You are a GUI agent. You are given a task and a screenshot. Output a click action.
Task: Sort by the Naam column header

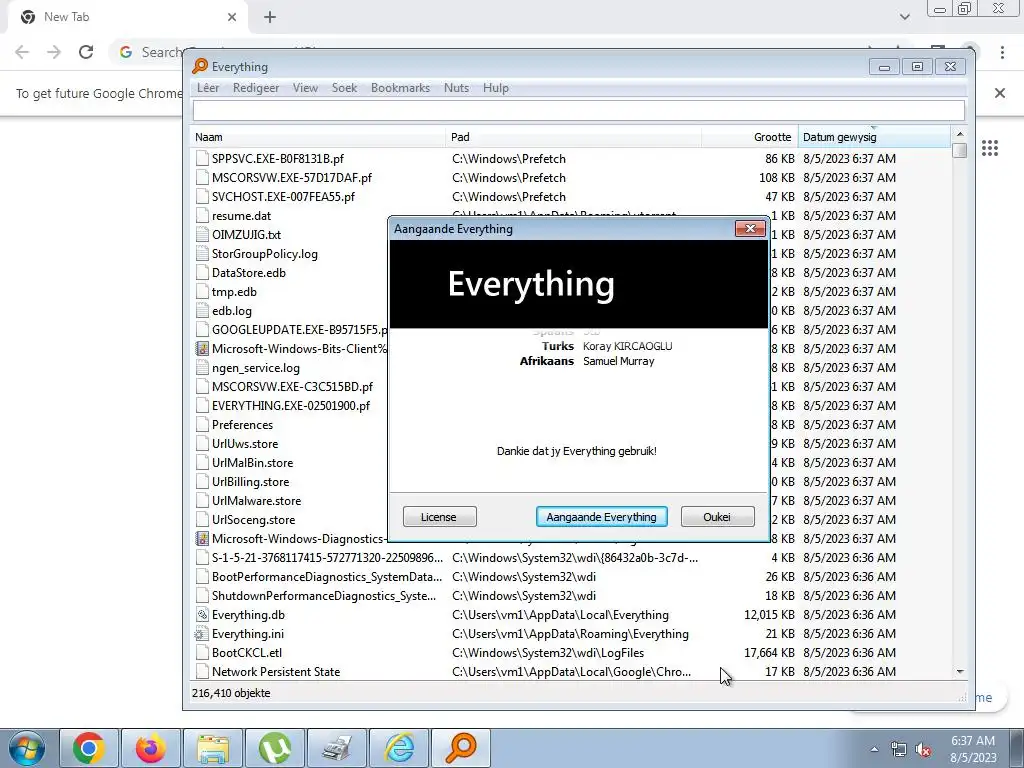319,137
